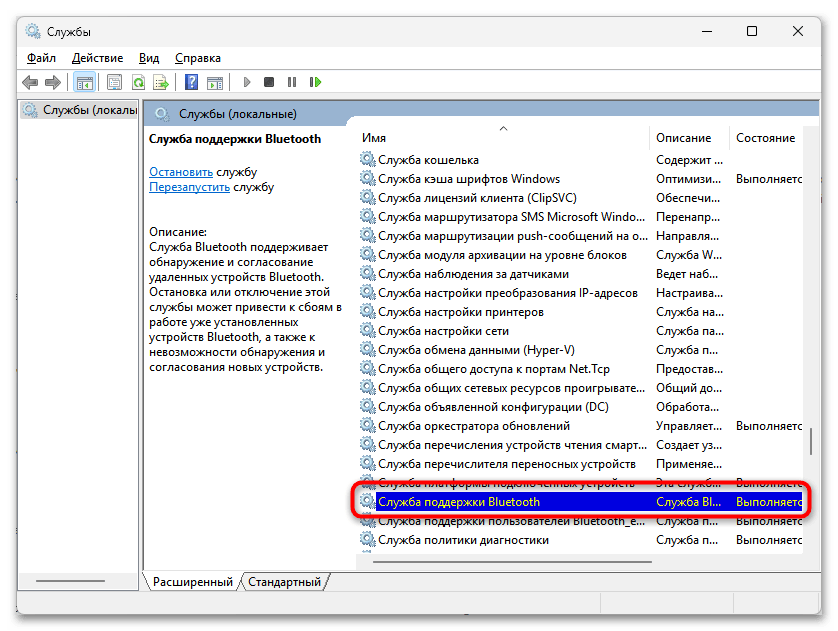Select Служба политики диагностики

point(580,540)
